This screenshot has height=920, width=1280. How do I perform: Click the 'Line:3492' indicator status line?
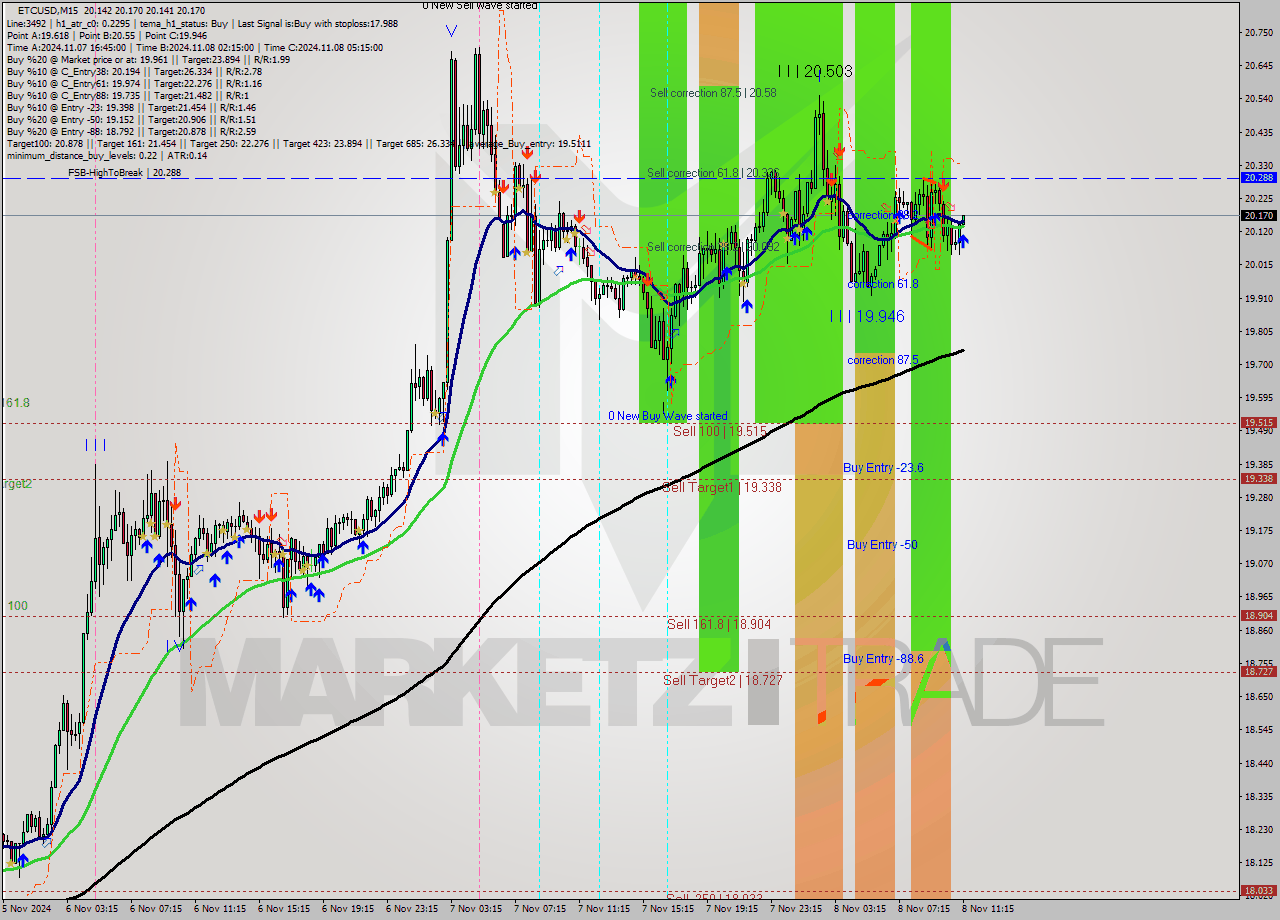(x=202, y=23)
